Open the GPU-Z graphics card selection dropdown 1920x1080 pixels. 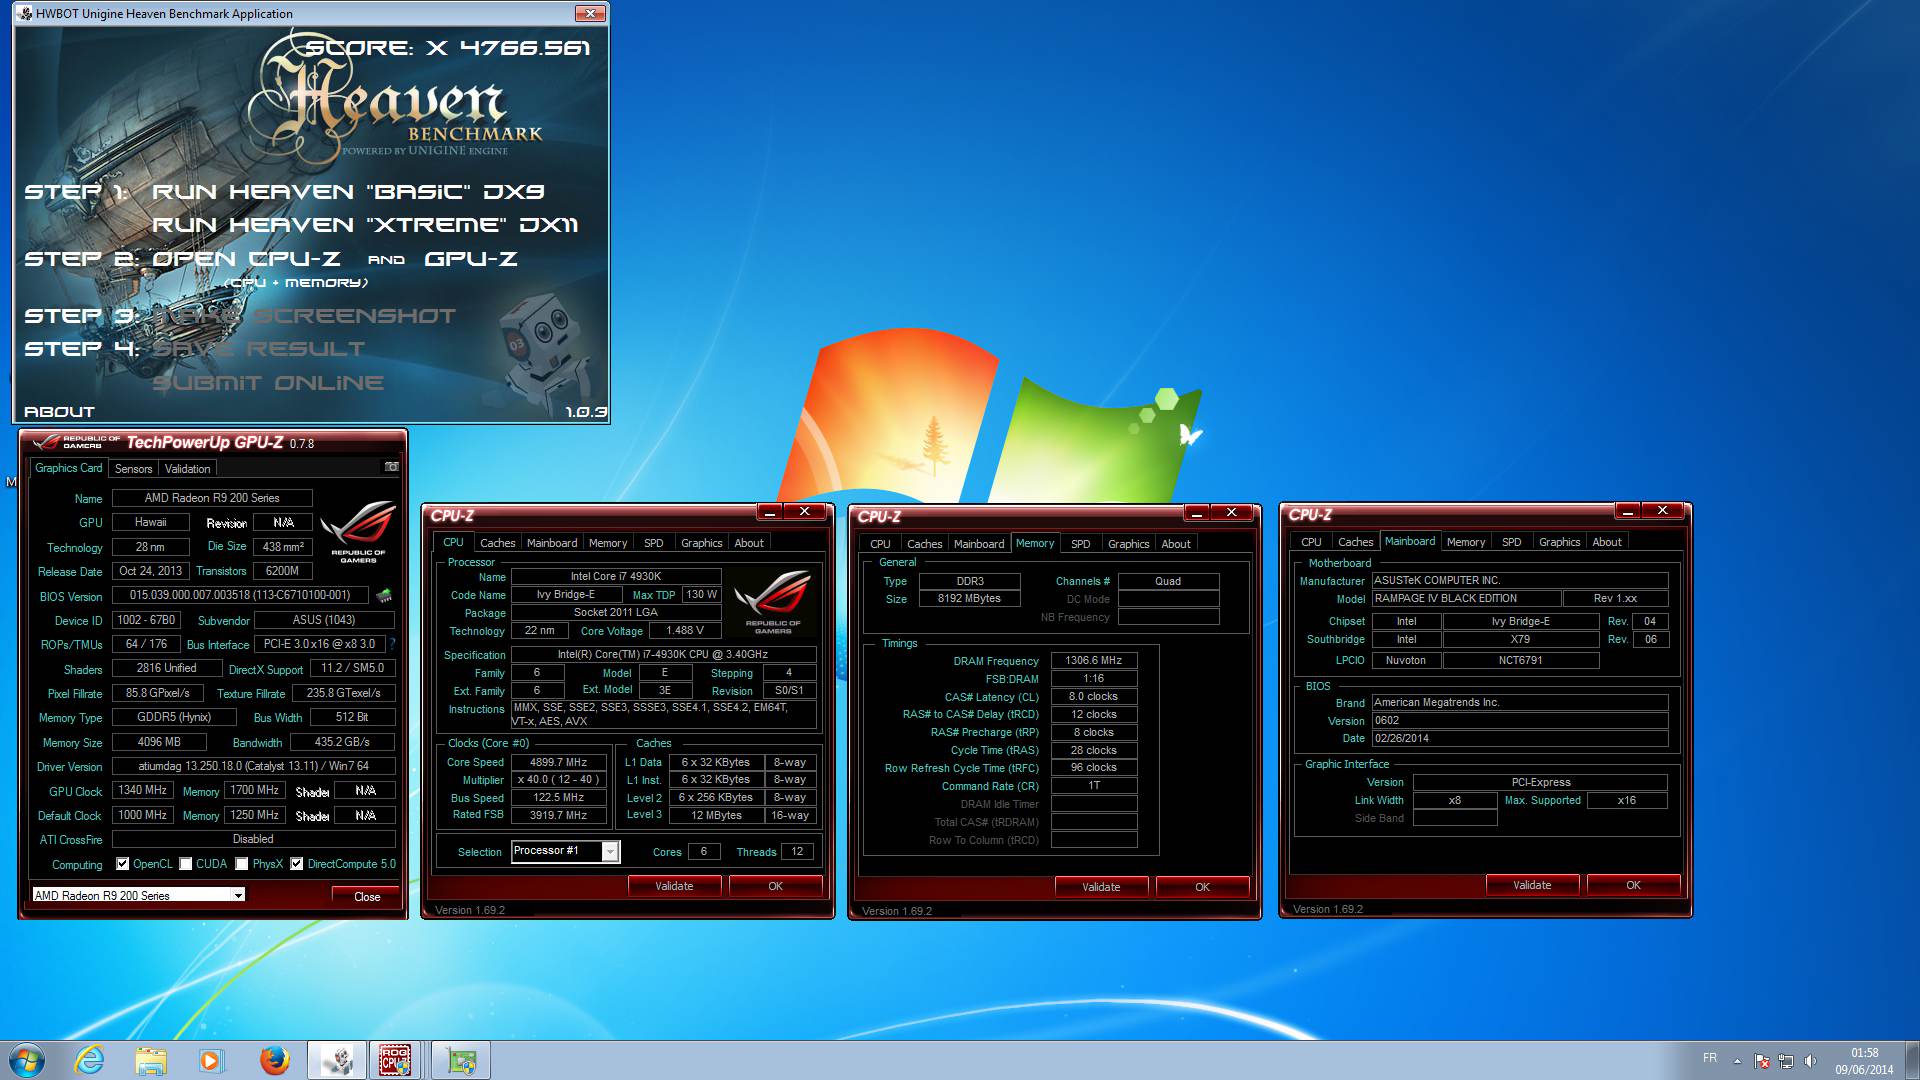pos(238,895)
